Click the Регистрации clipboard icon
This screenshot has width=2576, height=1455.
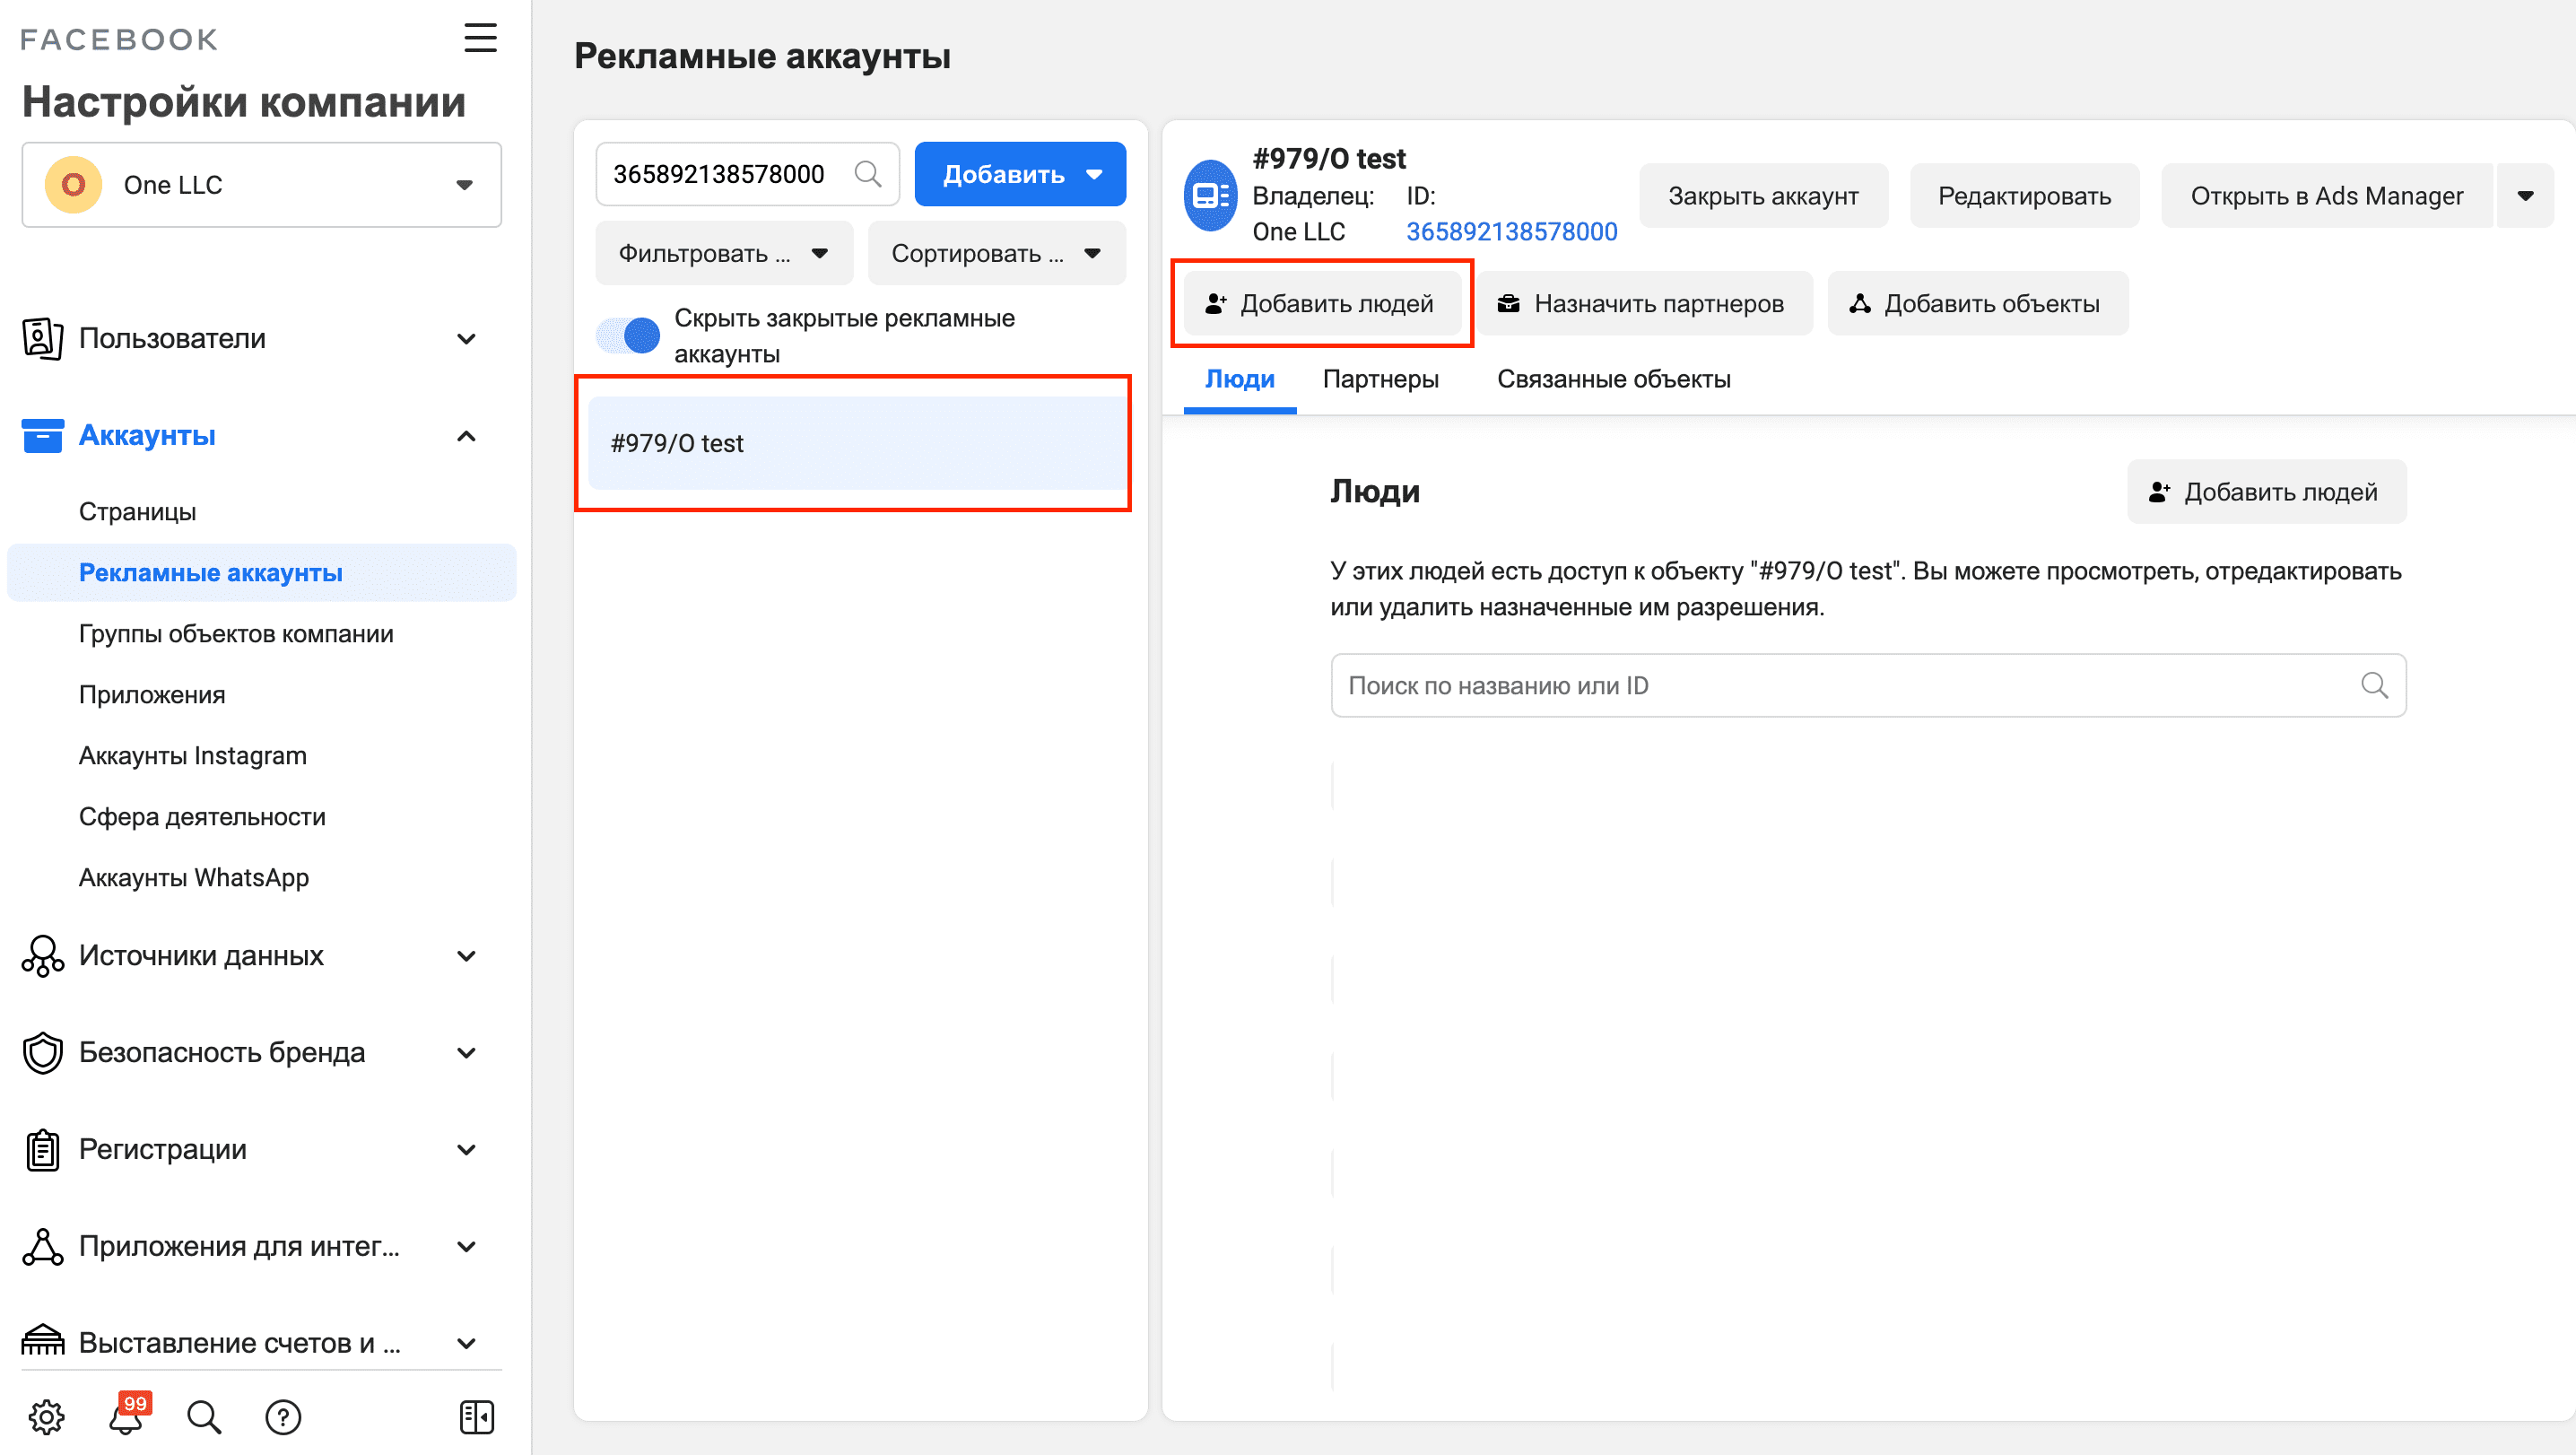point(42,1150)
